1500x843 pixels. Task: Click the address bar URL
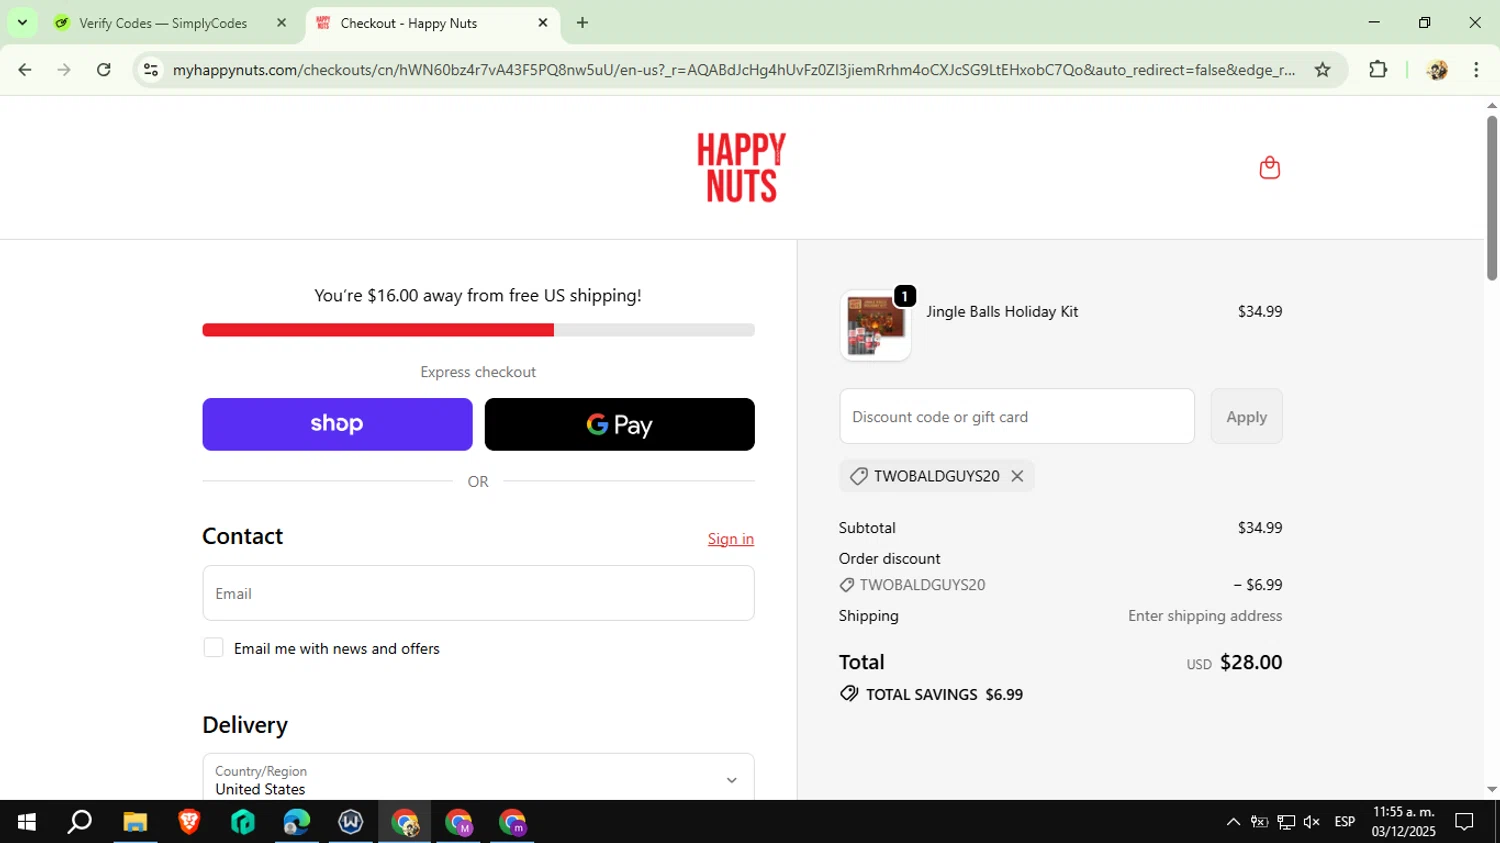[733, 69]
